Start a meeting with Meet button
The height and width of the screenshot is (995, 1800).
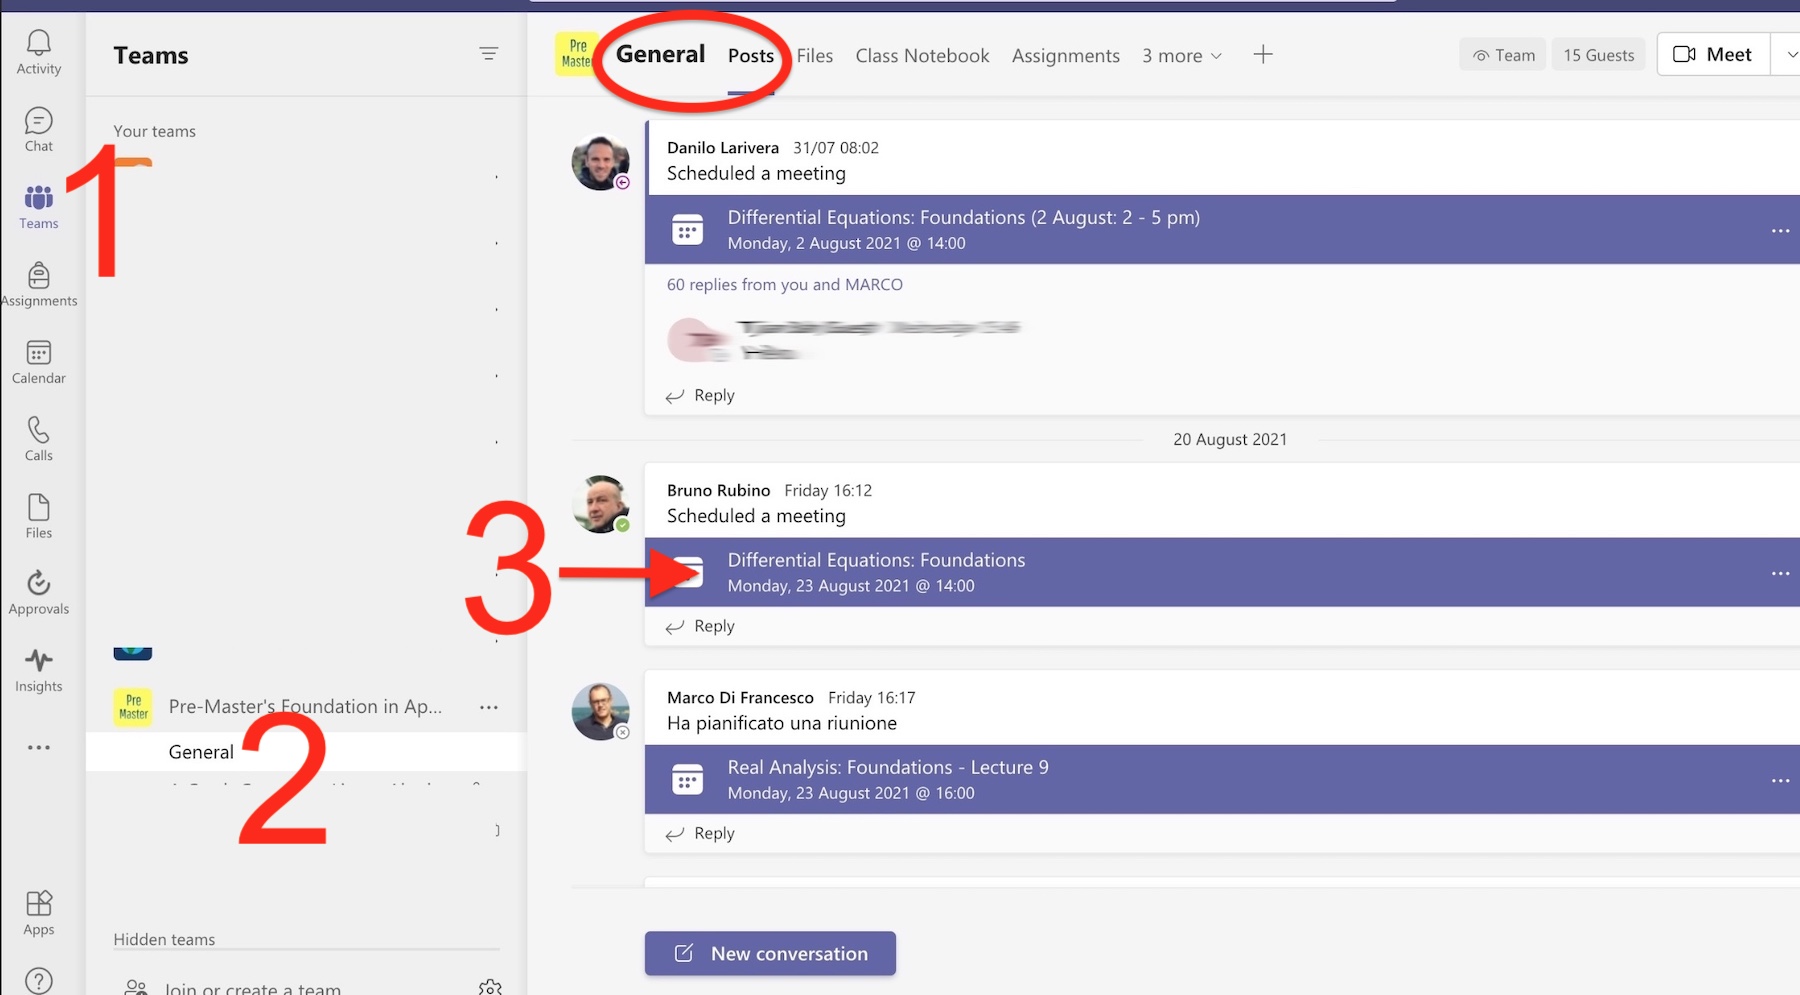(1713, 55)
